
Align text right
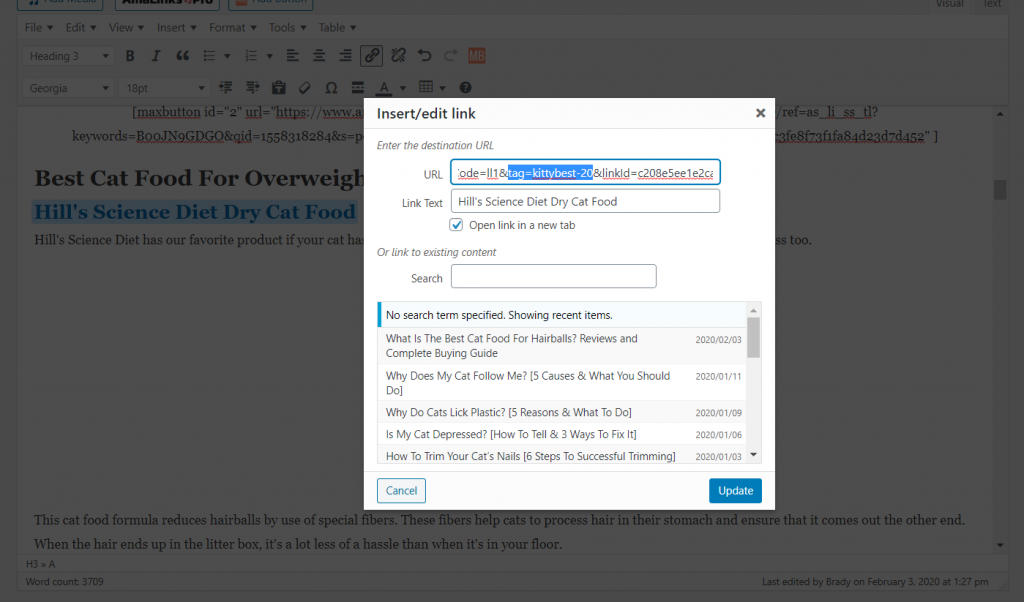tap(345, 56)
